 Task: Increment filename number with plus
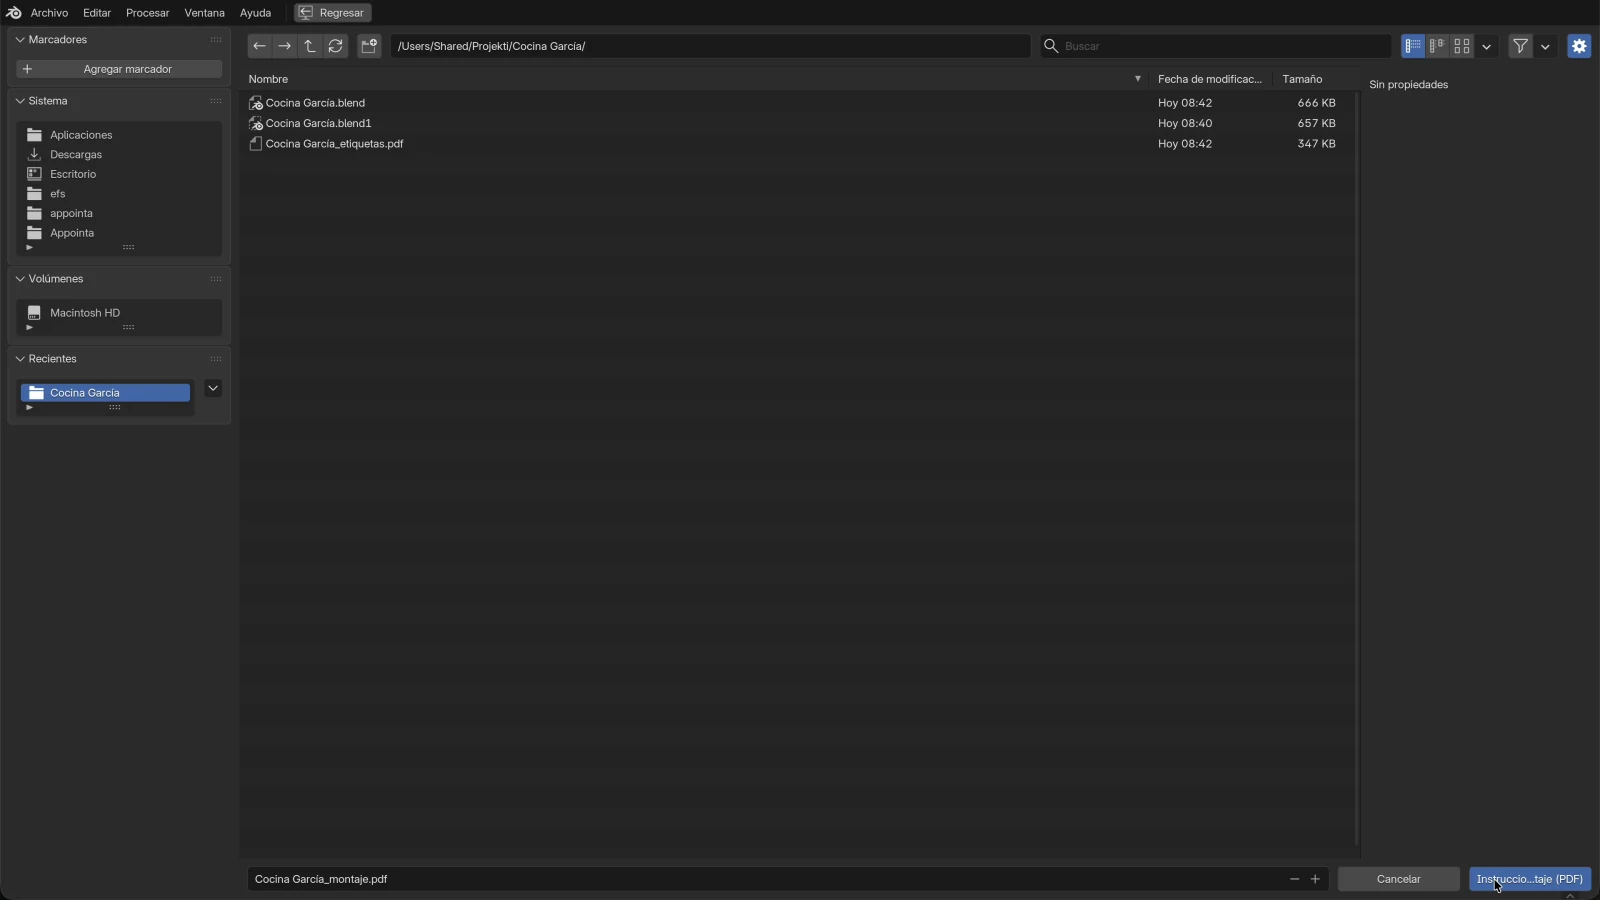pos(1315,879)
